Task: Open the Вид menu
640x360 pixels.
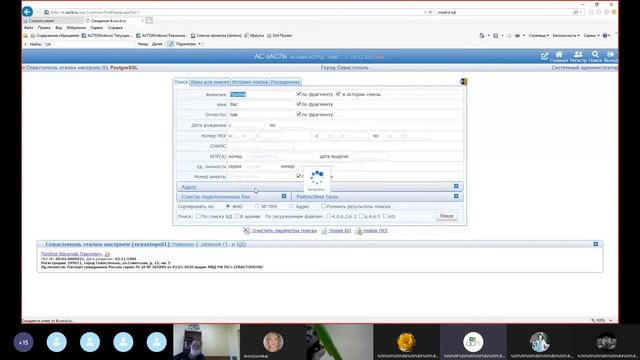Action: click(59, 28)
